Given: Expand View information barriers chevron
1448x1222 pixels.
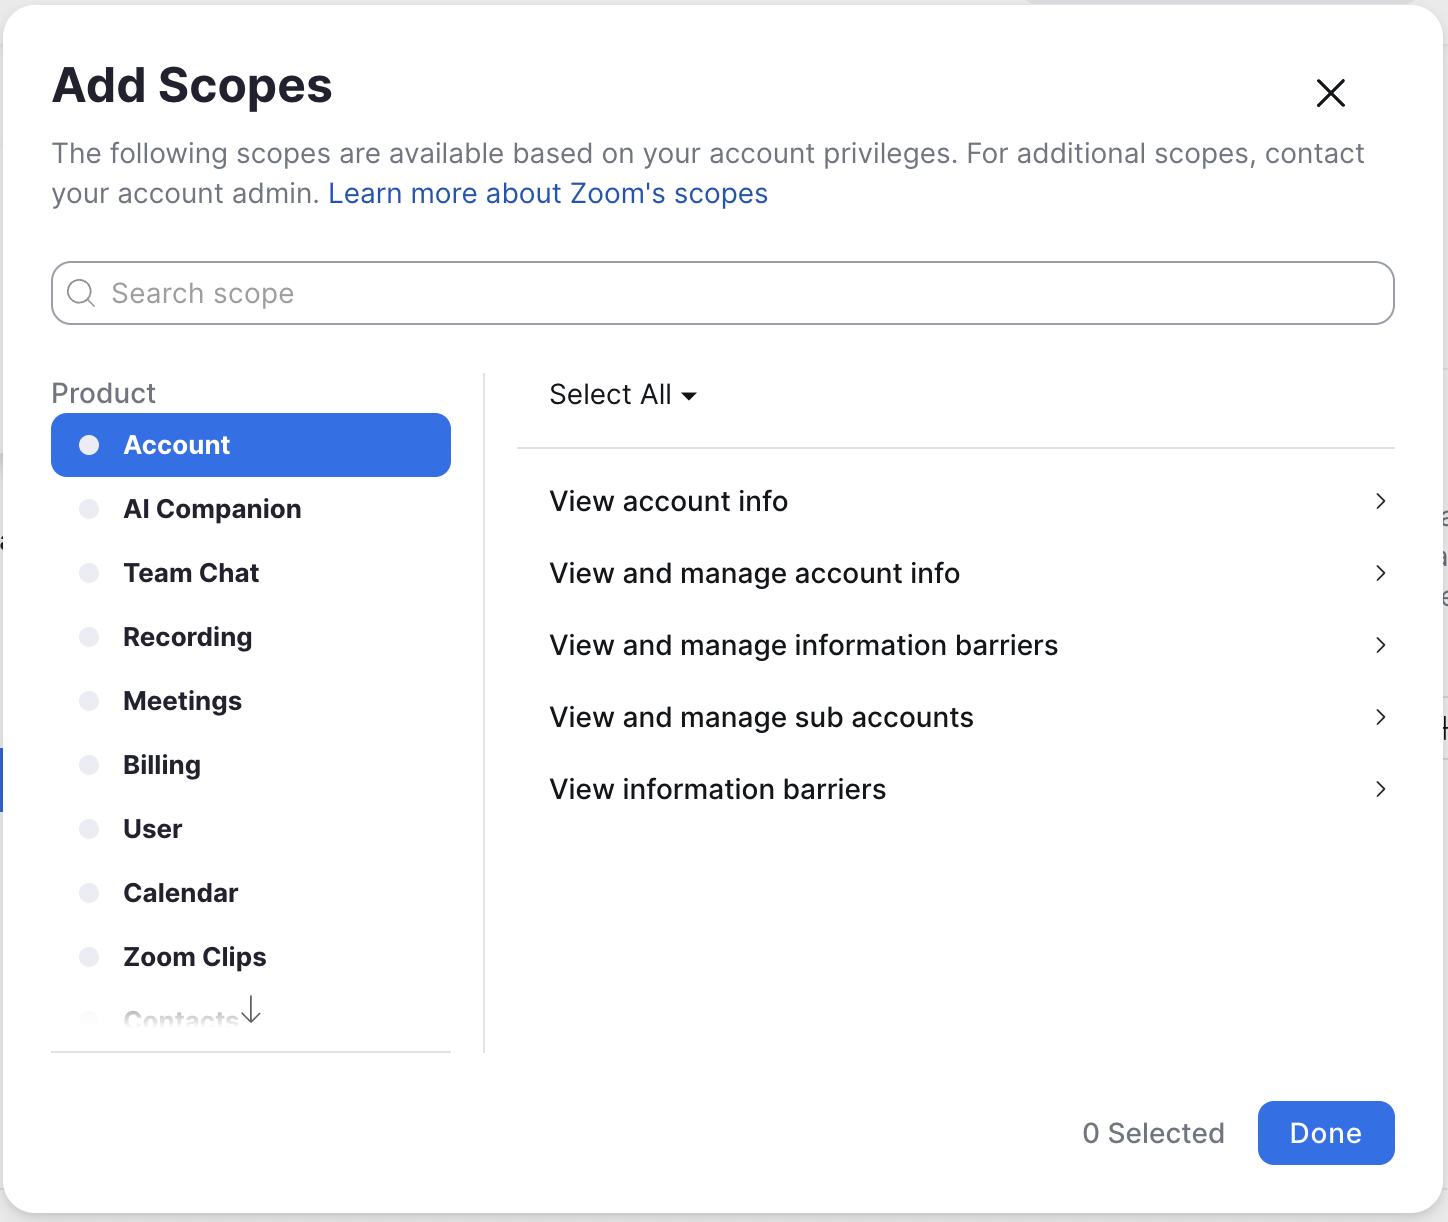Looking at the screenshot, I should click(1380, 789).
